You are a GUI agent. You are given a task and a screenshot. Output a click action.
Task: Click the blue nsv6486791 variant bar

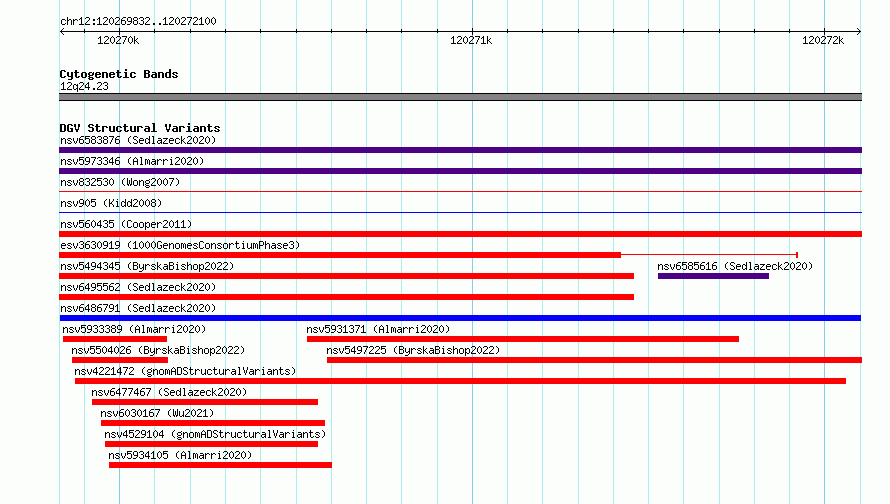tap(460, 318)
